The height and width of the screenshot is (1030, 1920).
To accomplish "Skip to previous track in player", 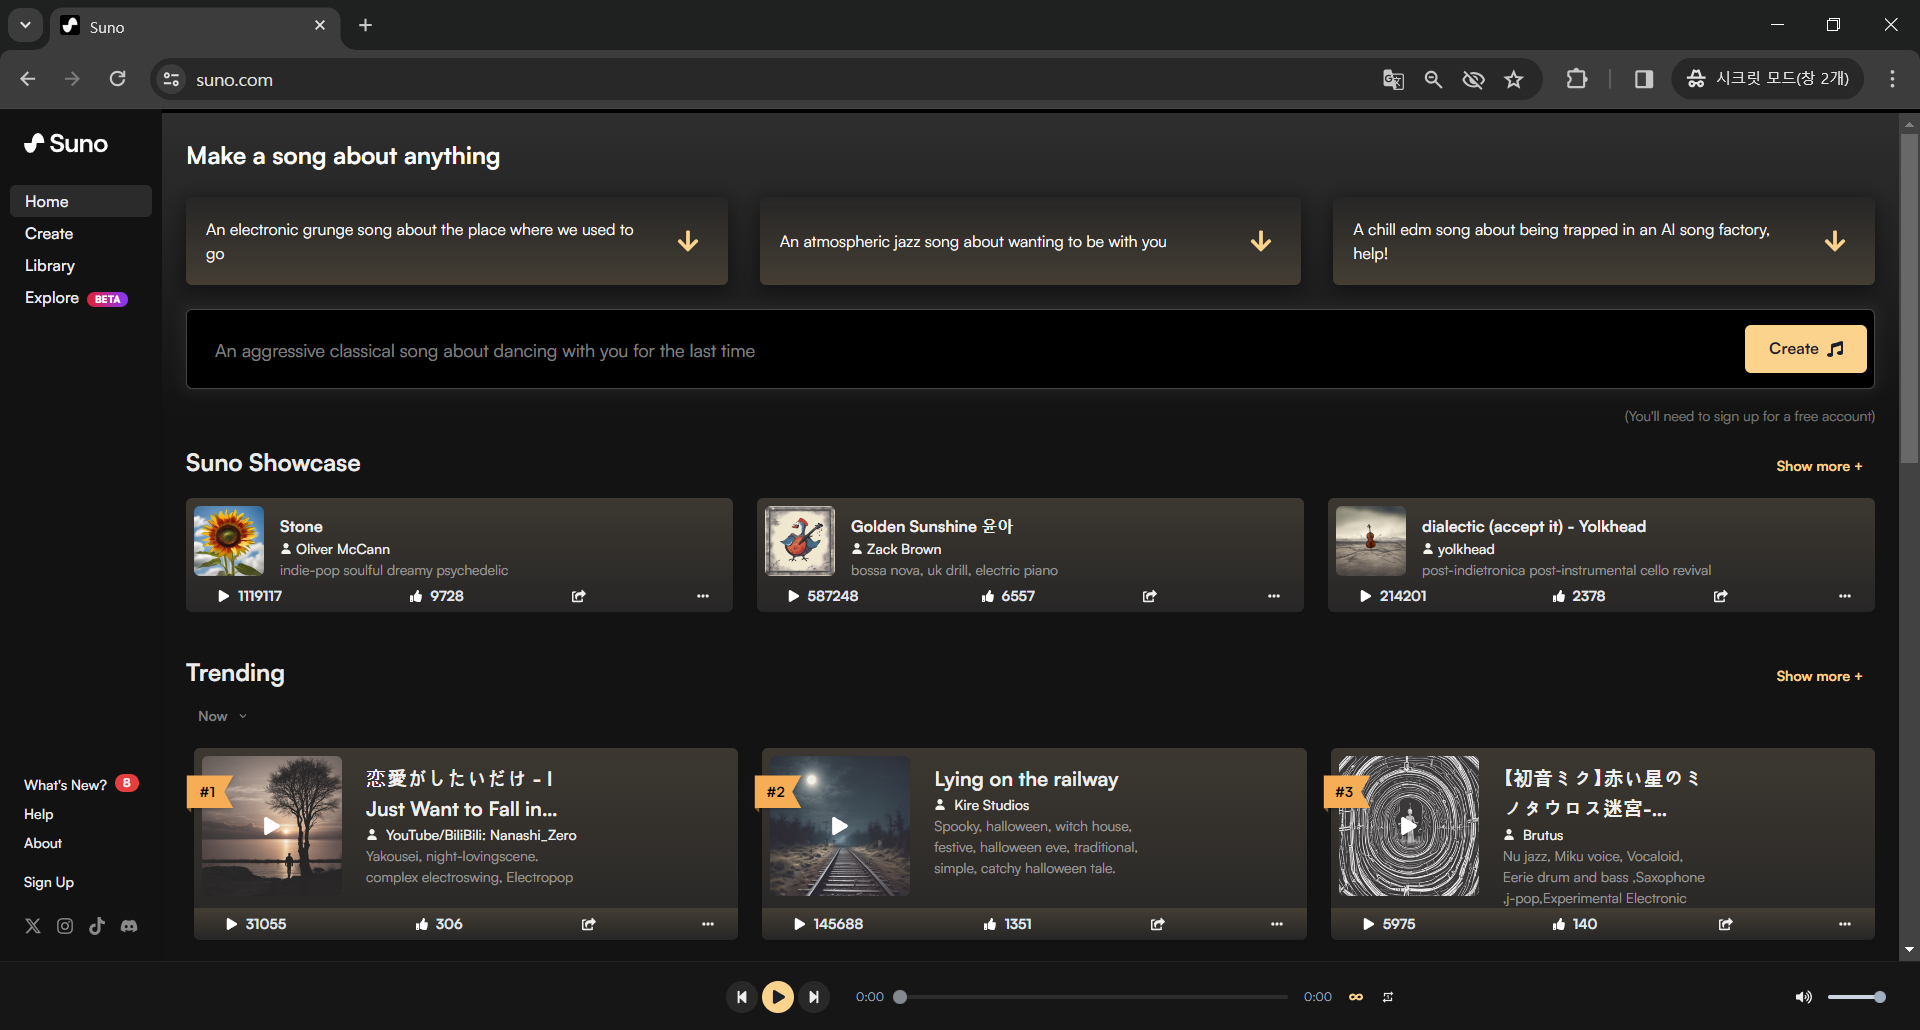I will click(742, 997).
